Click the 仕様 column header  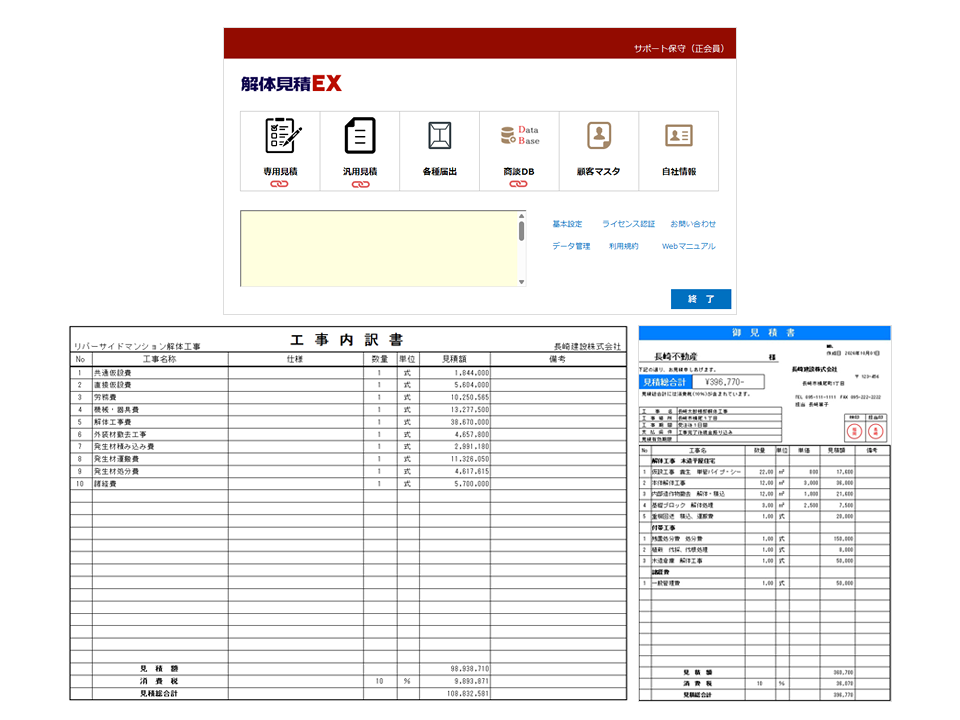295,359
